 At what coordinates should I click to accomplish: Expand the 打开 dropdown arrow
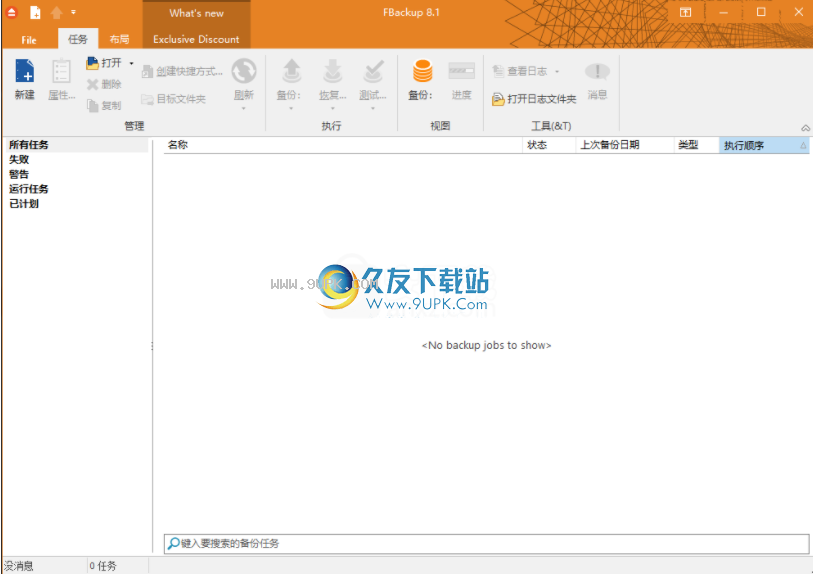(x=131, y=63)
